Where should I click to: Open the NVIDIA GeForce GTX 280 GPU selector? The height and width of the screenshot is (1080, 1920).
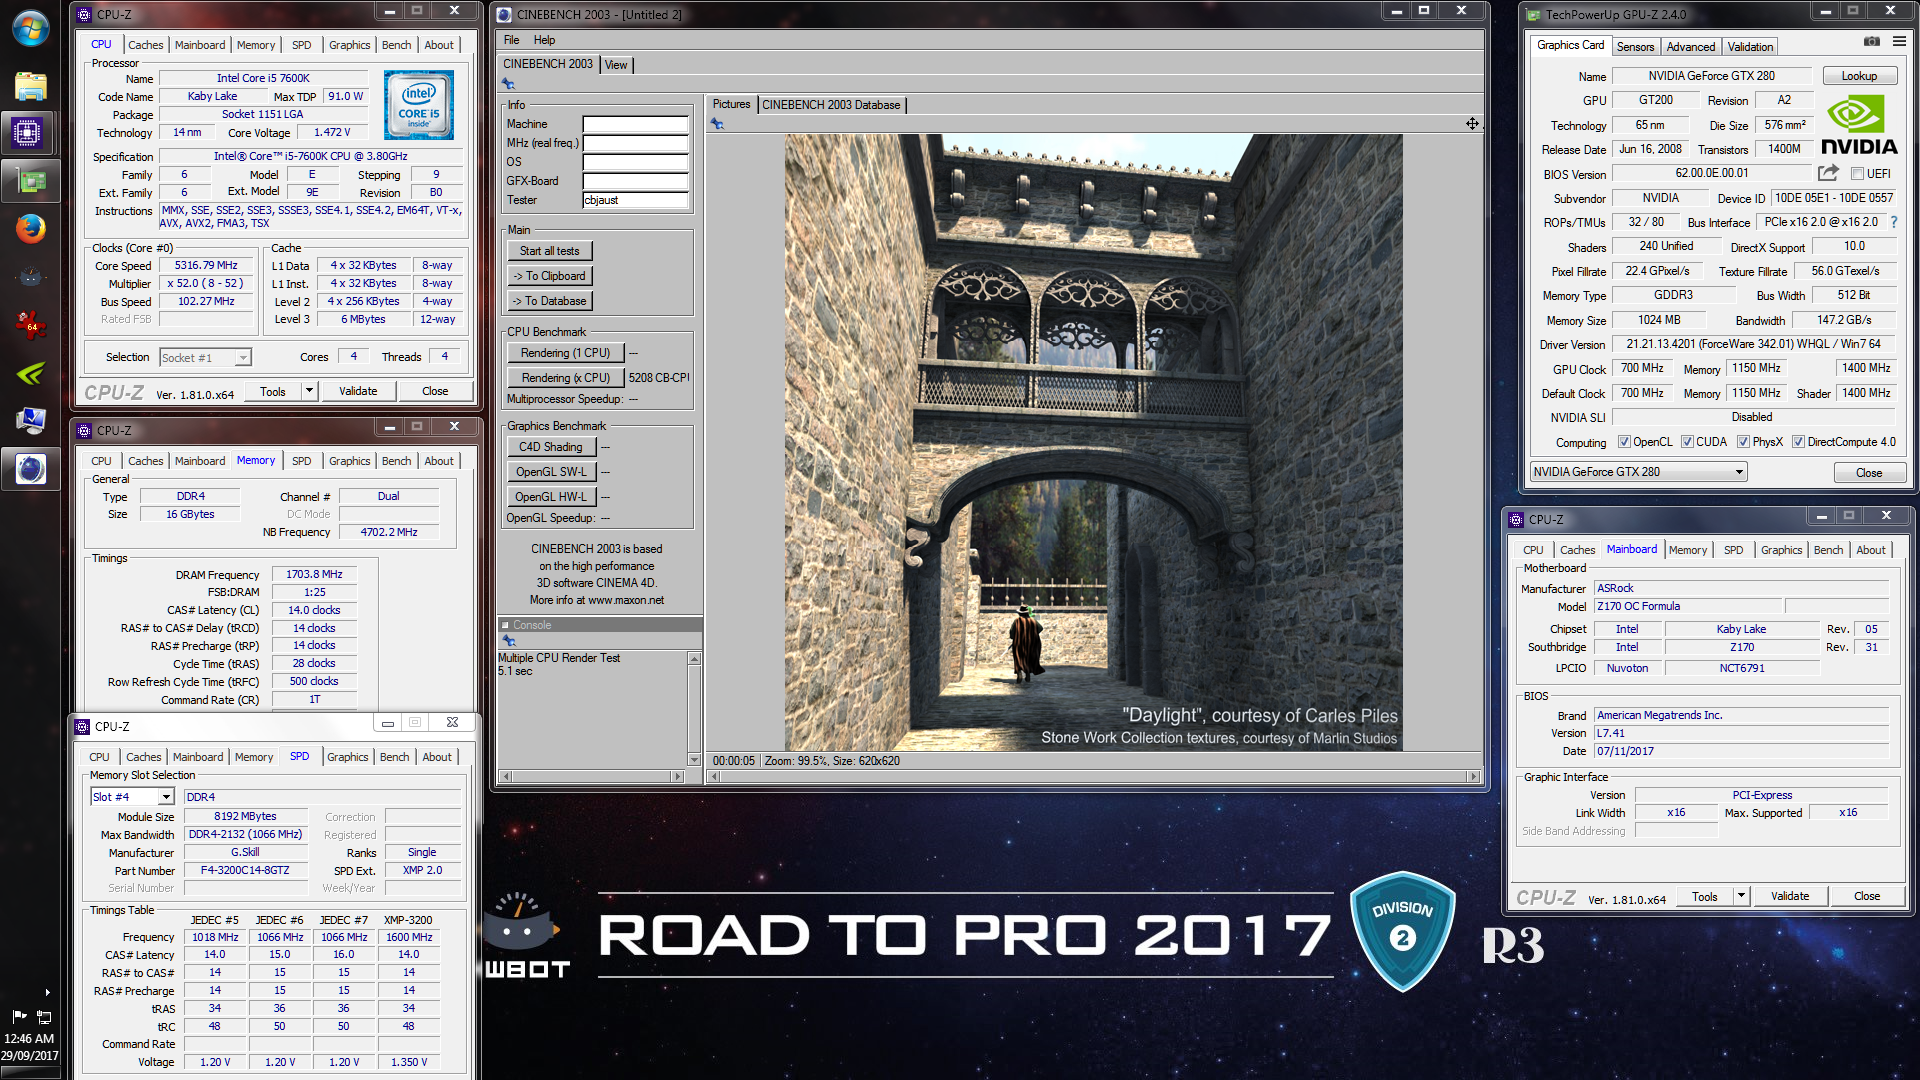point(1638,472)
